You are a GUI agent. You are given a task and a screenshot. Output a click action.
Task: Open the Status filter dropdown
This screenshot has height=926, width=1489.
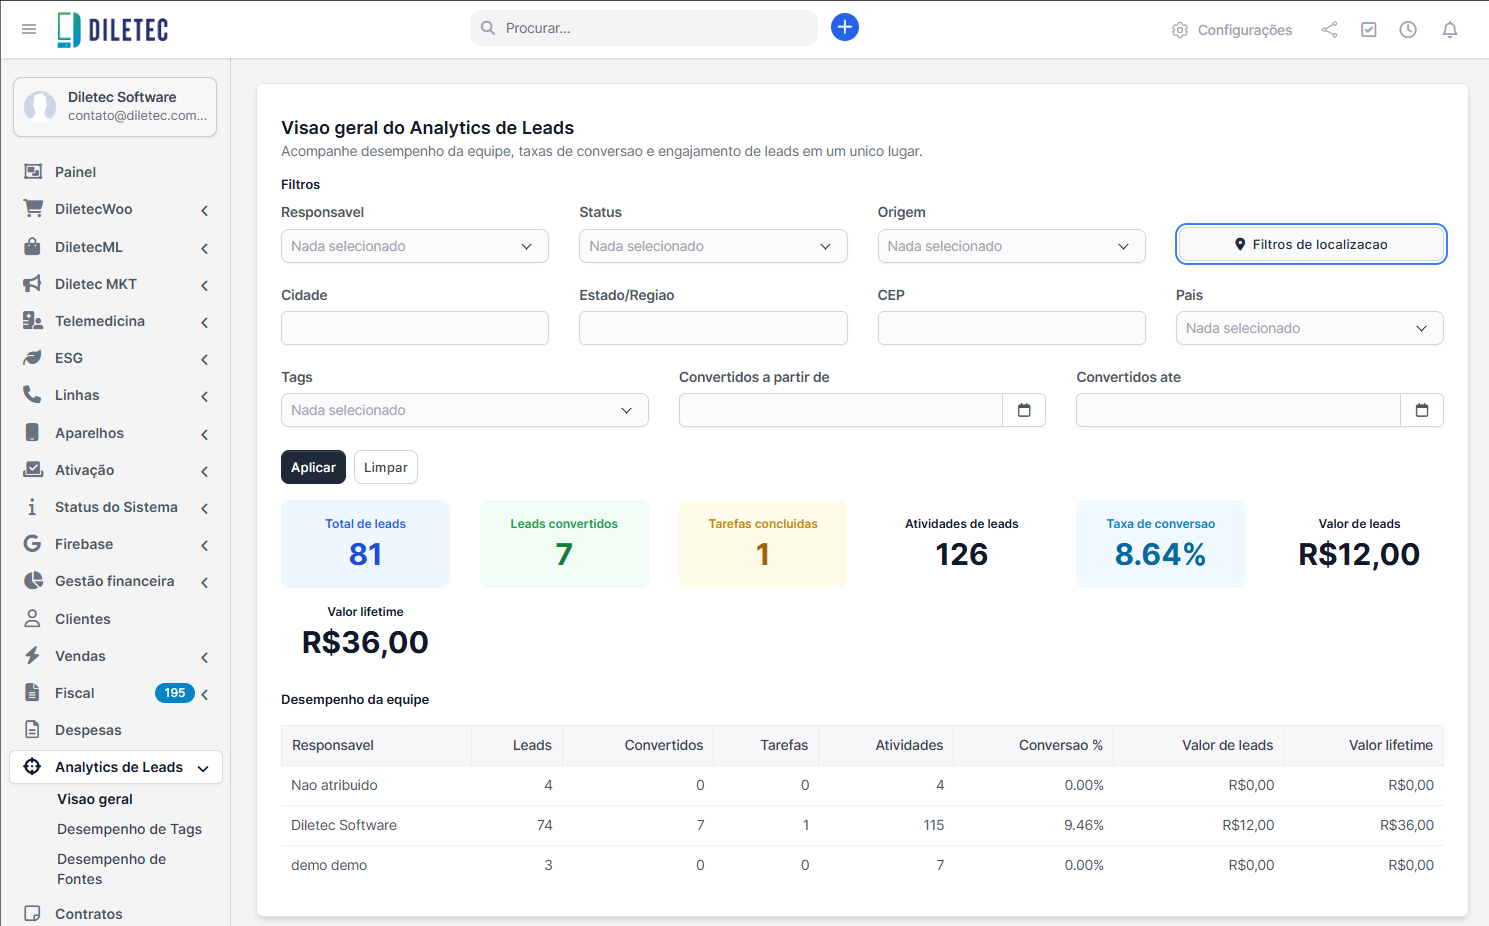pyautogui.click(x=712, y=246)
